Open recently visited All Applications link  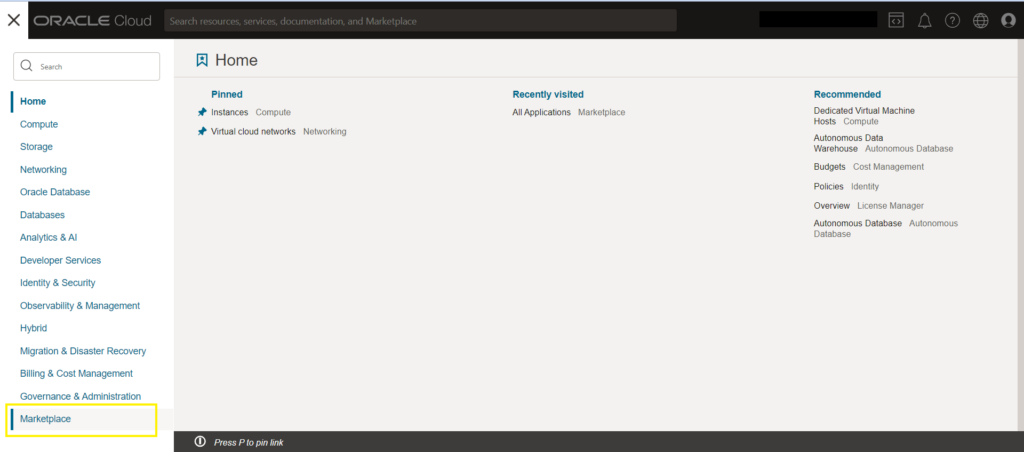click(541, 112)
